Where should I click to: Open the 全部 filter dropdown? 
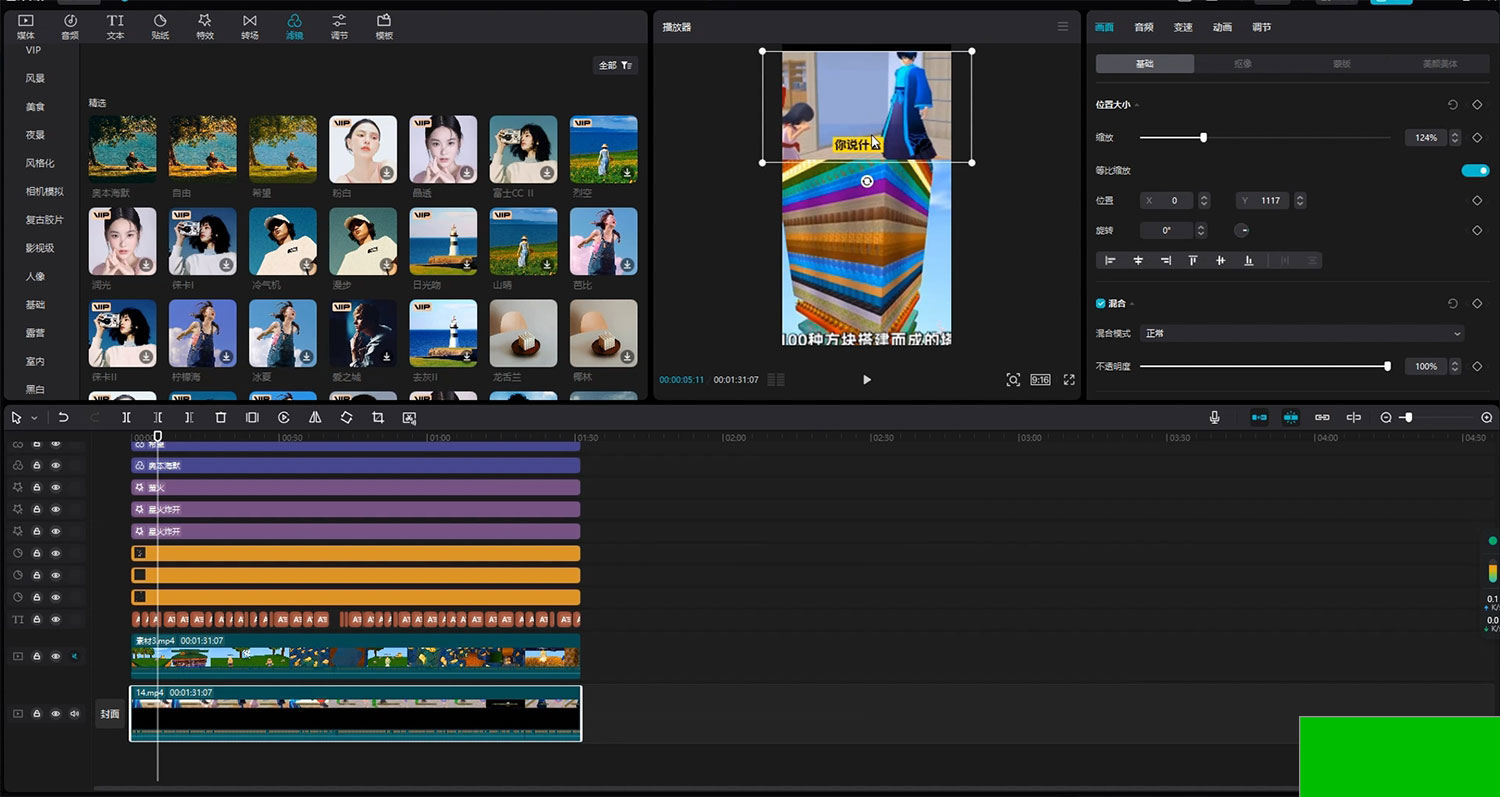615,65
